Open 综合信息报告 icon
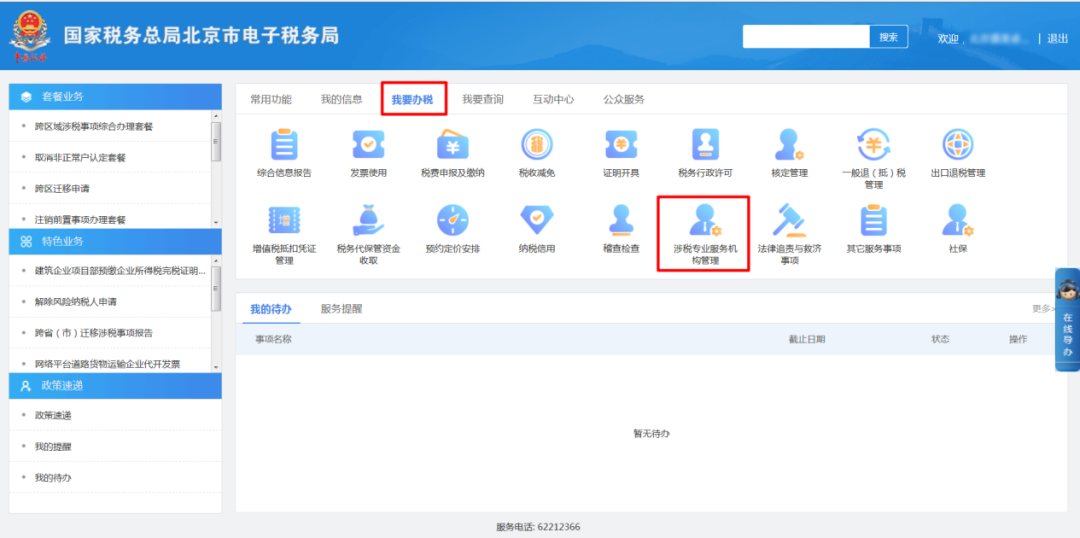 point(284,145)
